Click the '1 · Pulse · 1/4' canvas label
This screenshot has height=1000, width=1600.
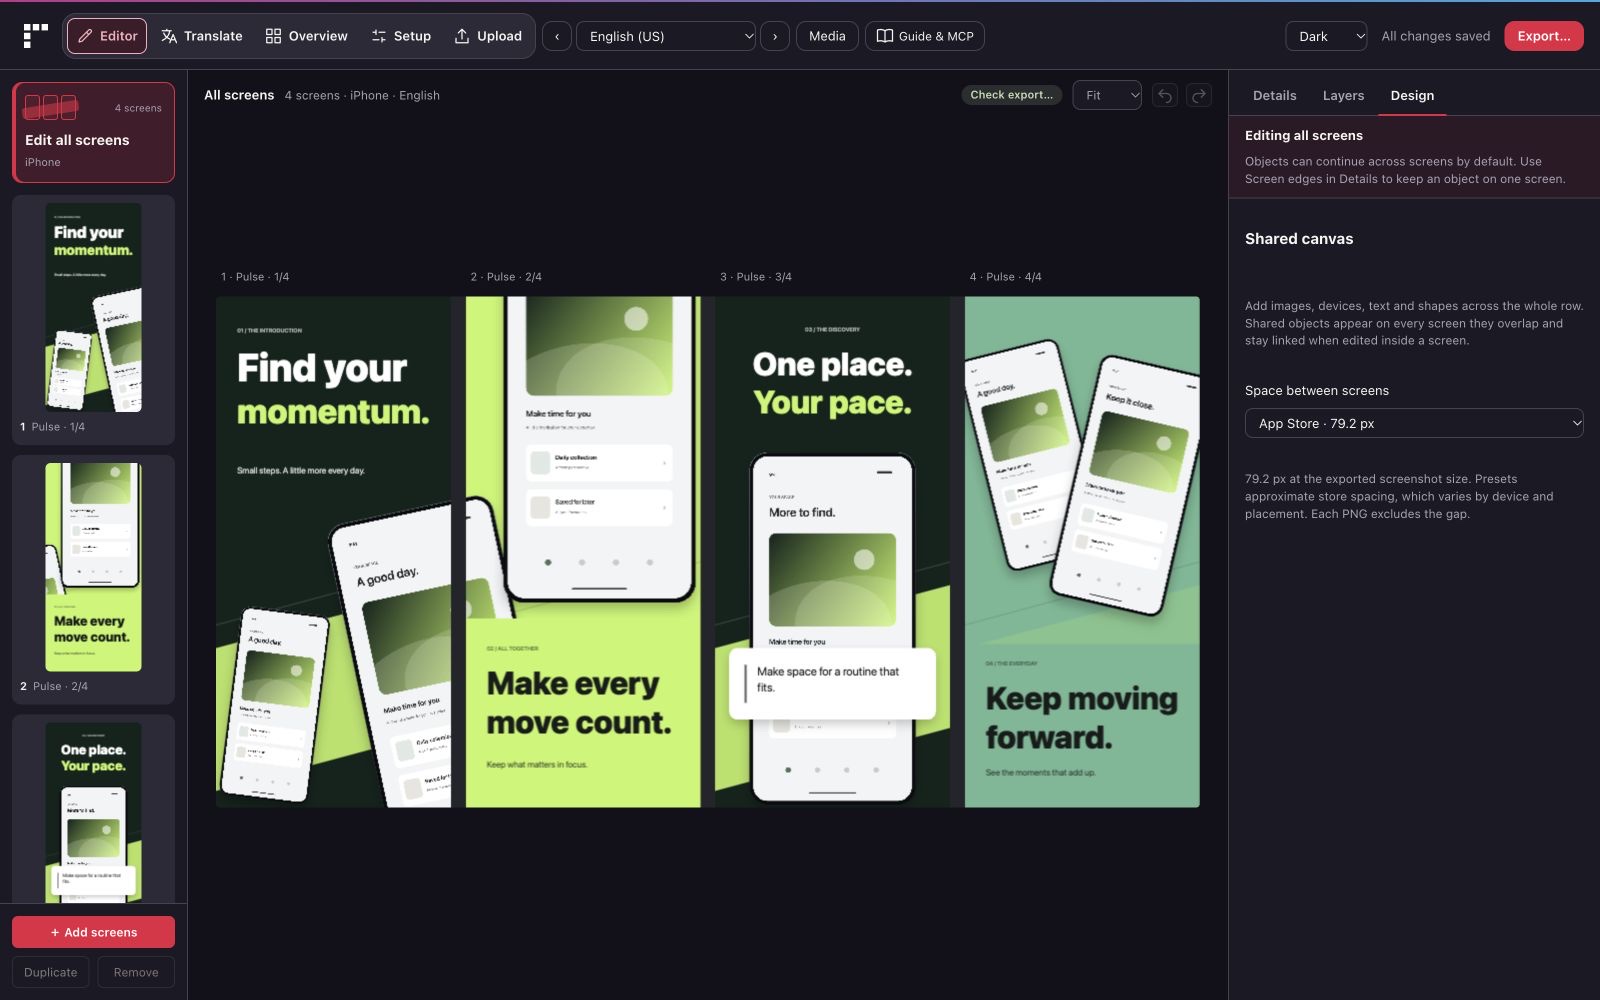pos(255,277)
